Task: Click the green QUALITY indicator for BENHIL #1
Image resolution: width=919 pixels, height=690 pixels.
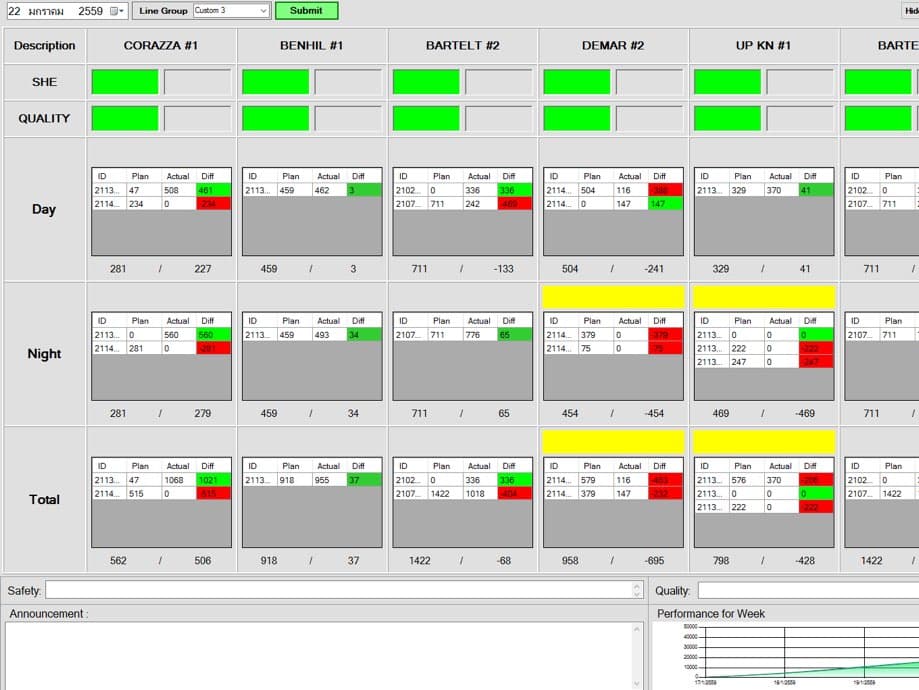Action: click(x=275, y=118)
